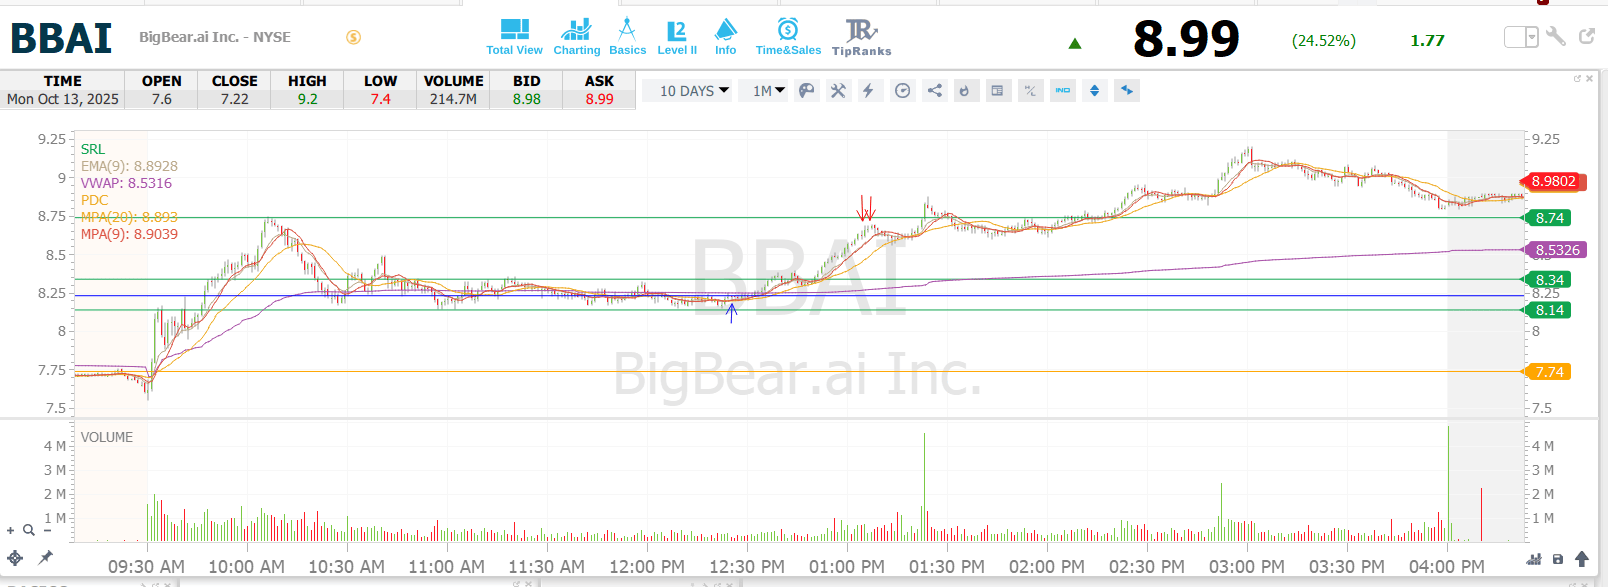The image size is (1608, 587).
Task: Select the EMA(9): 8.8928 indicator label
Action: coord(129,166)
